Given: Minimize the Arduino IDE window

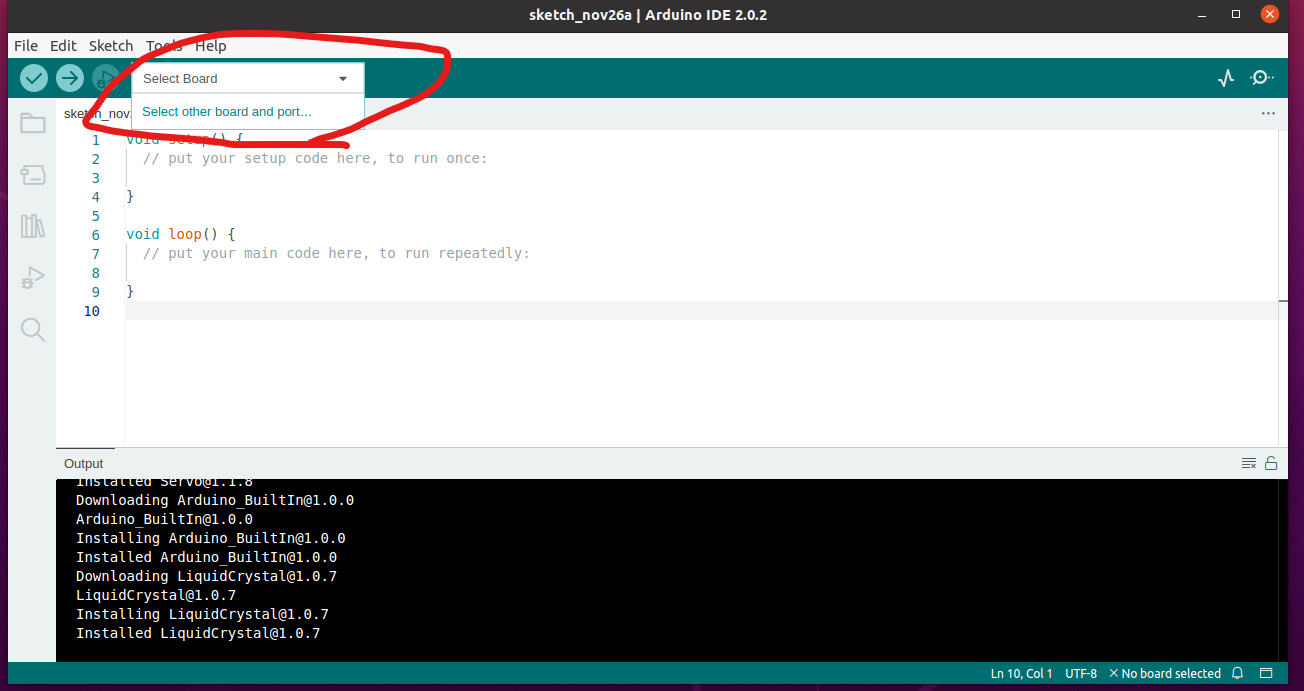Looking at the screenshot, I should click(1204, 15).
